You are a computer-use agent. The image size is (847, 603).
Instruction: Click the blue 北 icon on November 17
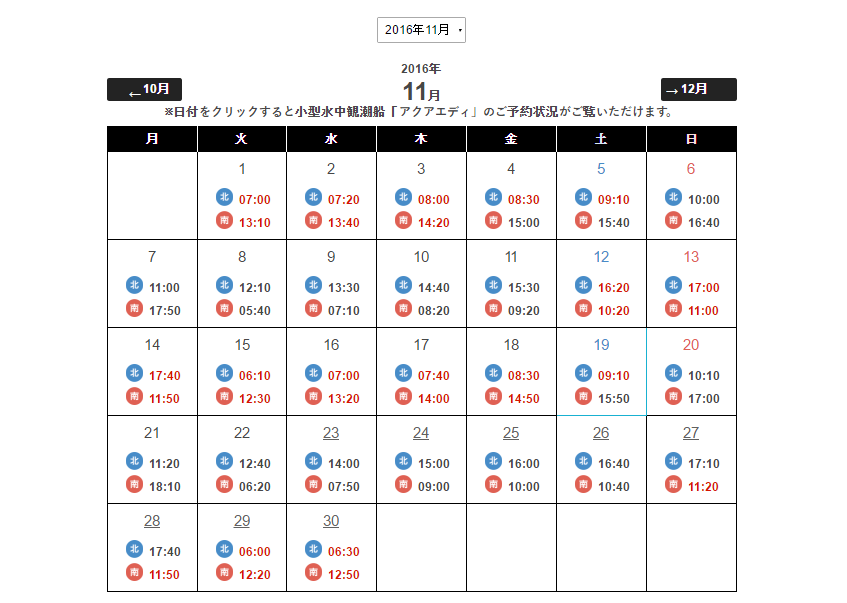(403, 373)
